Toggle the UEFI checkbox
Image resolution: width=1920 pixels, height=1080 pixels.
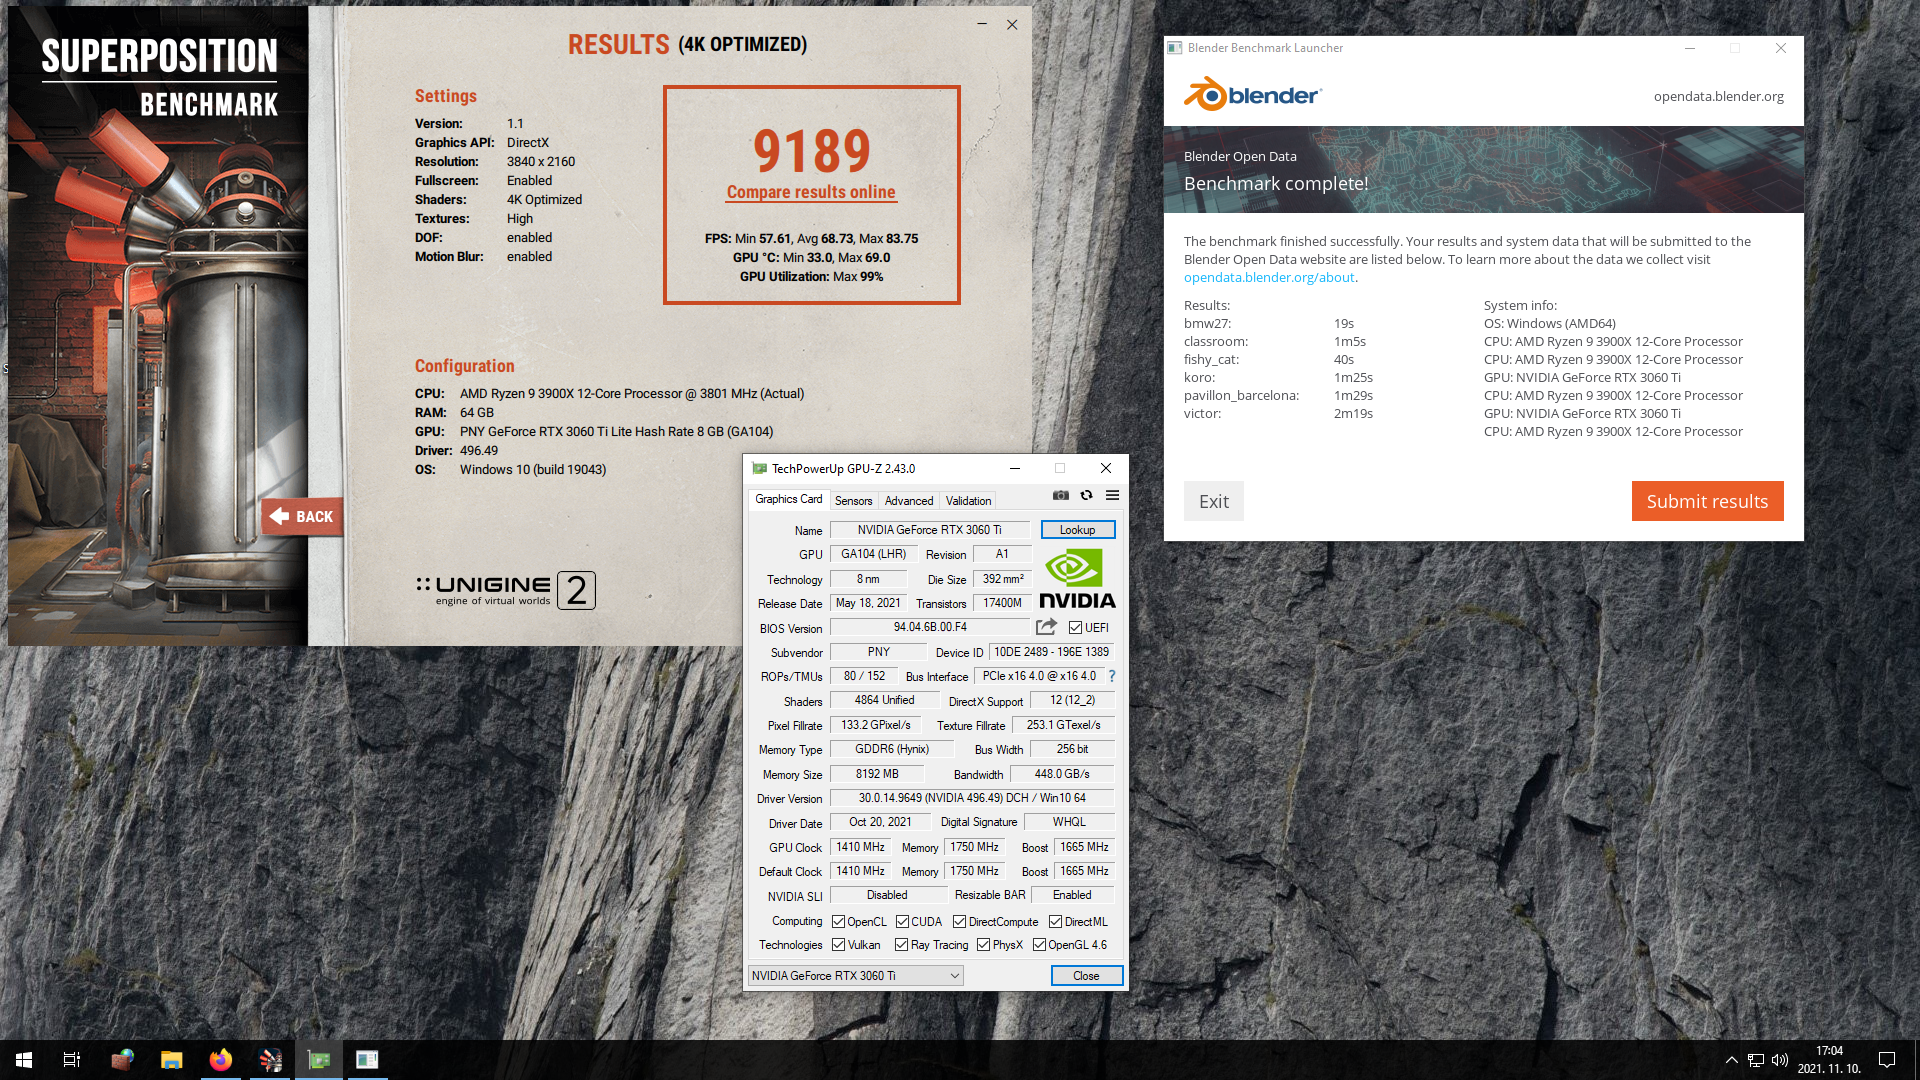click(1075, 628)
